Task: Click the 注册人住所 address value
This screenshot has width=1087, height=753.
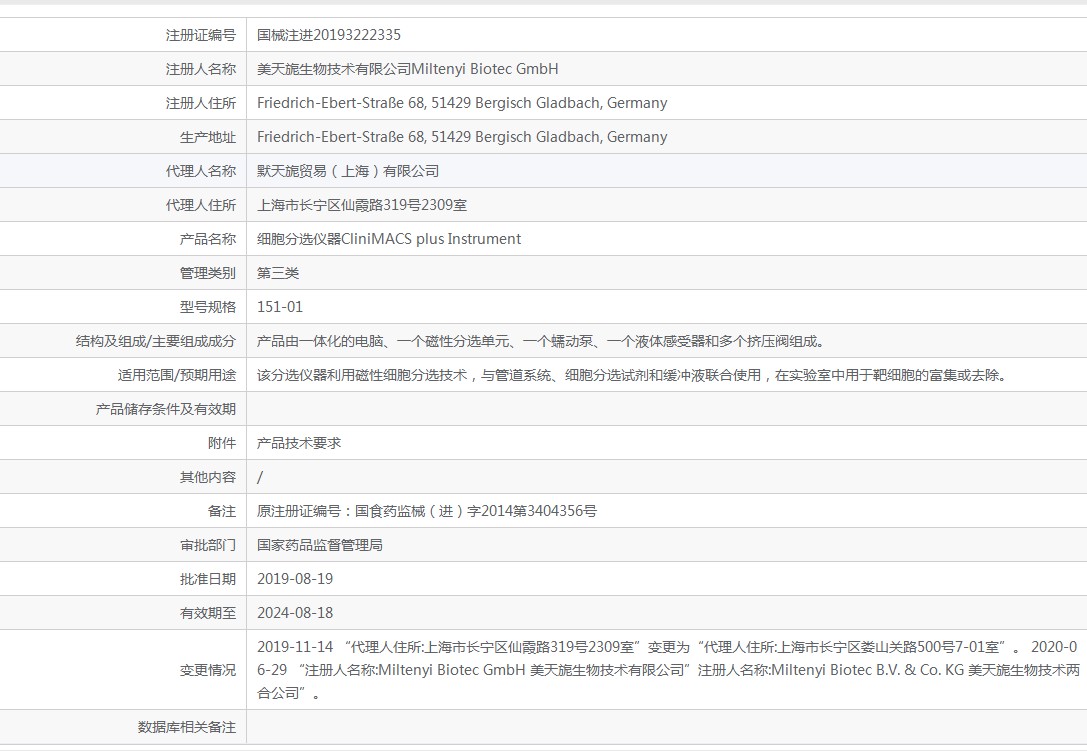Action: (462, 103)
